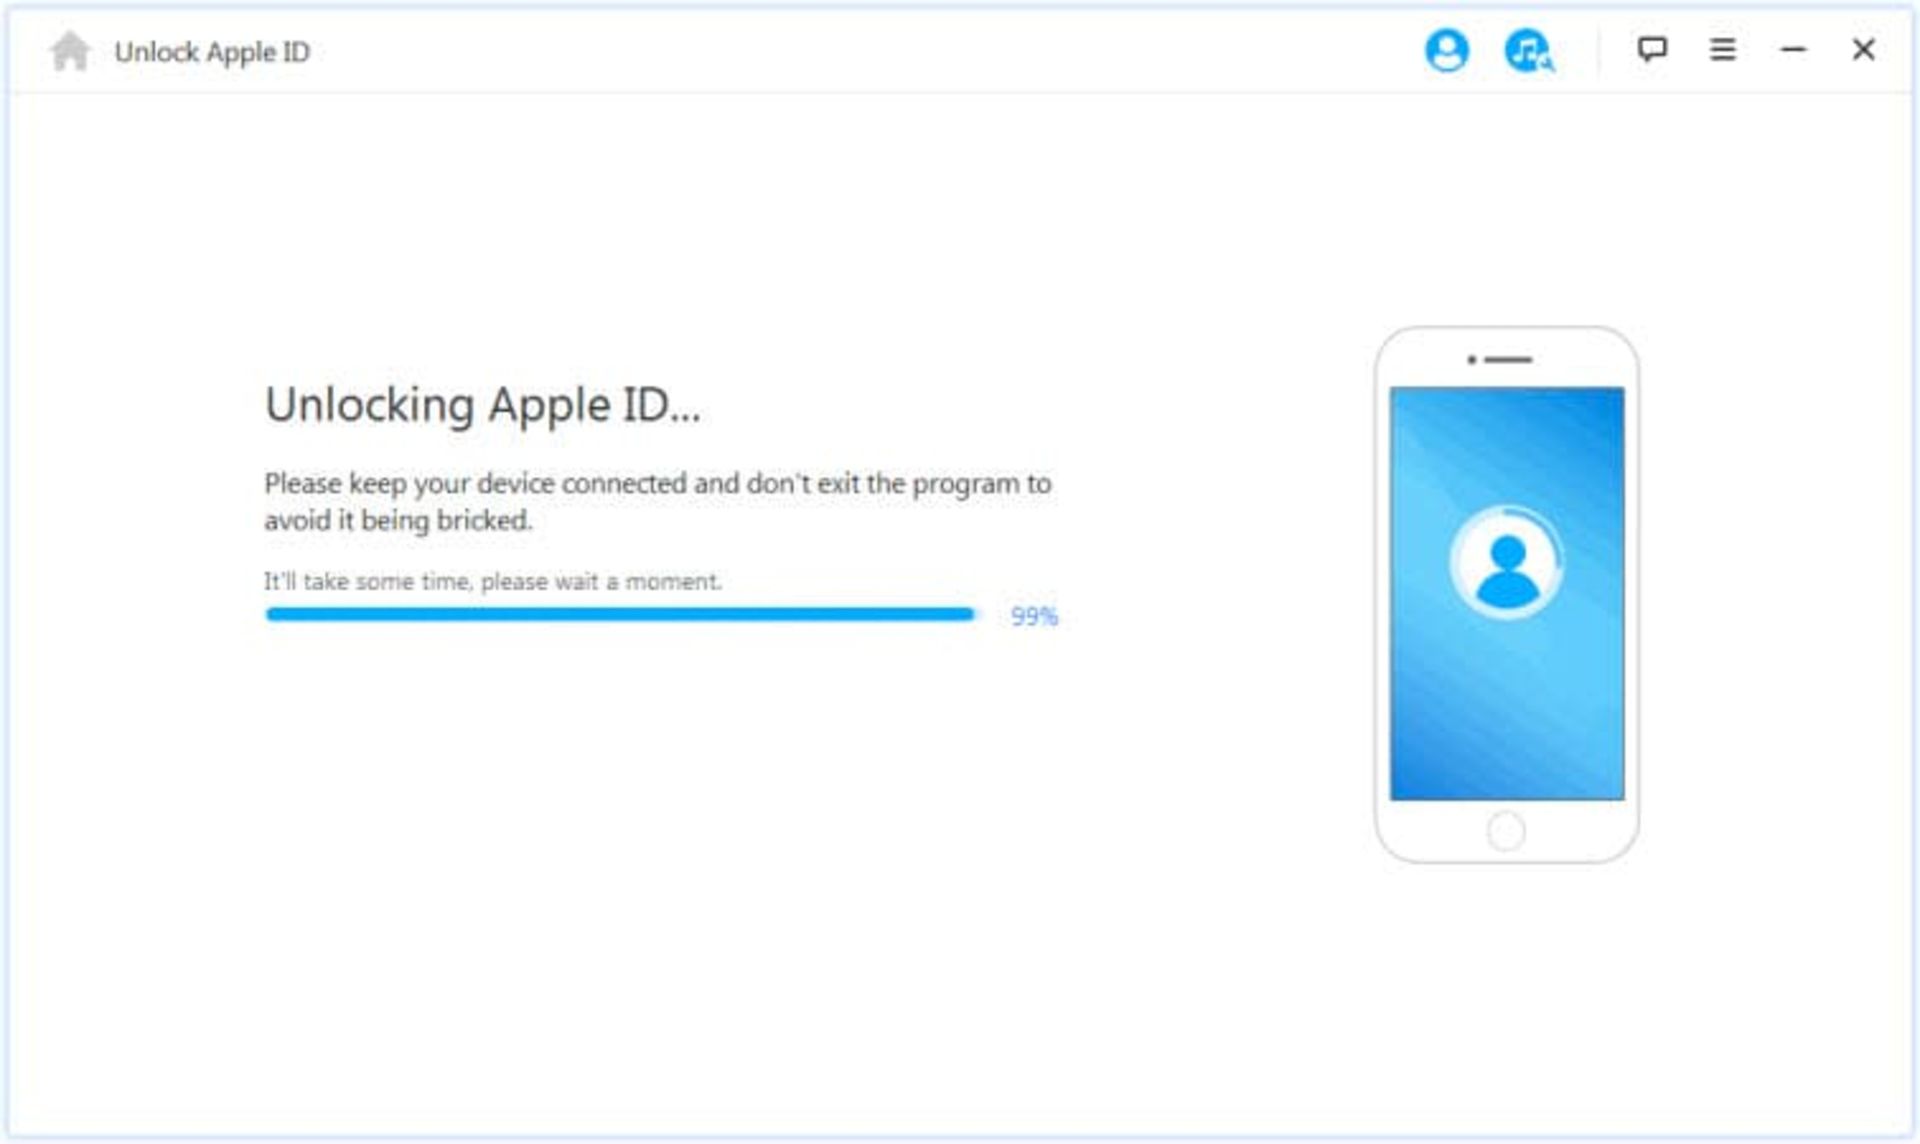Click the phone illustration's front camera dot
The width and height of the screenshot is (1920, 1144).
pos(1471,359)
